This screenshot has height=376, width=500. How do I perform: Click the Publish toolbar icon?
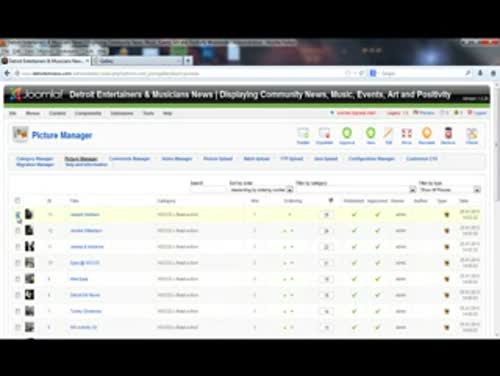click(303, 136)
